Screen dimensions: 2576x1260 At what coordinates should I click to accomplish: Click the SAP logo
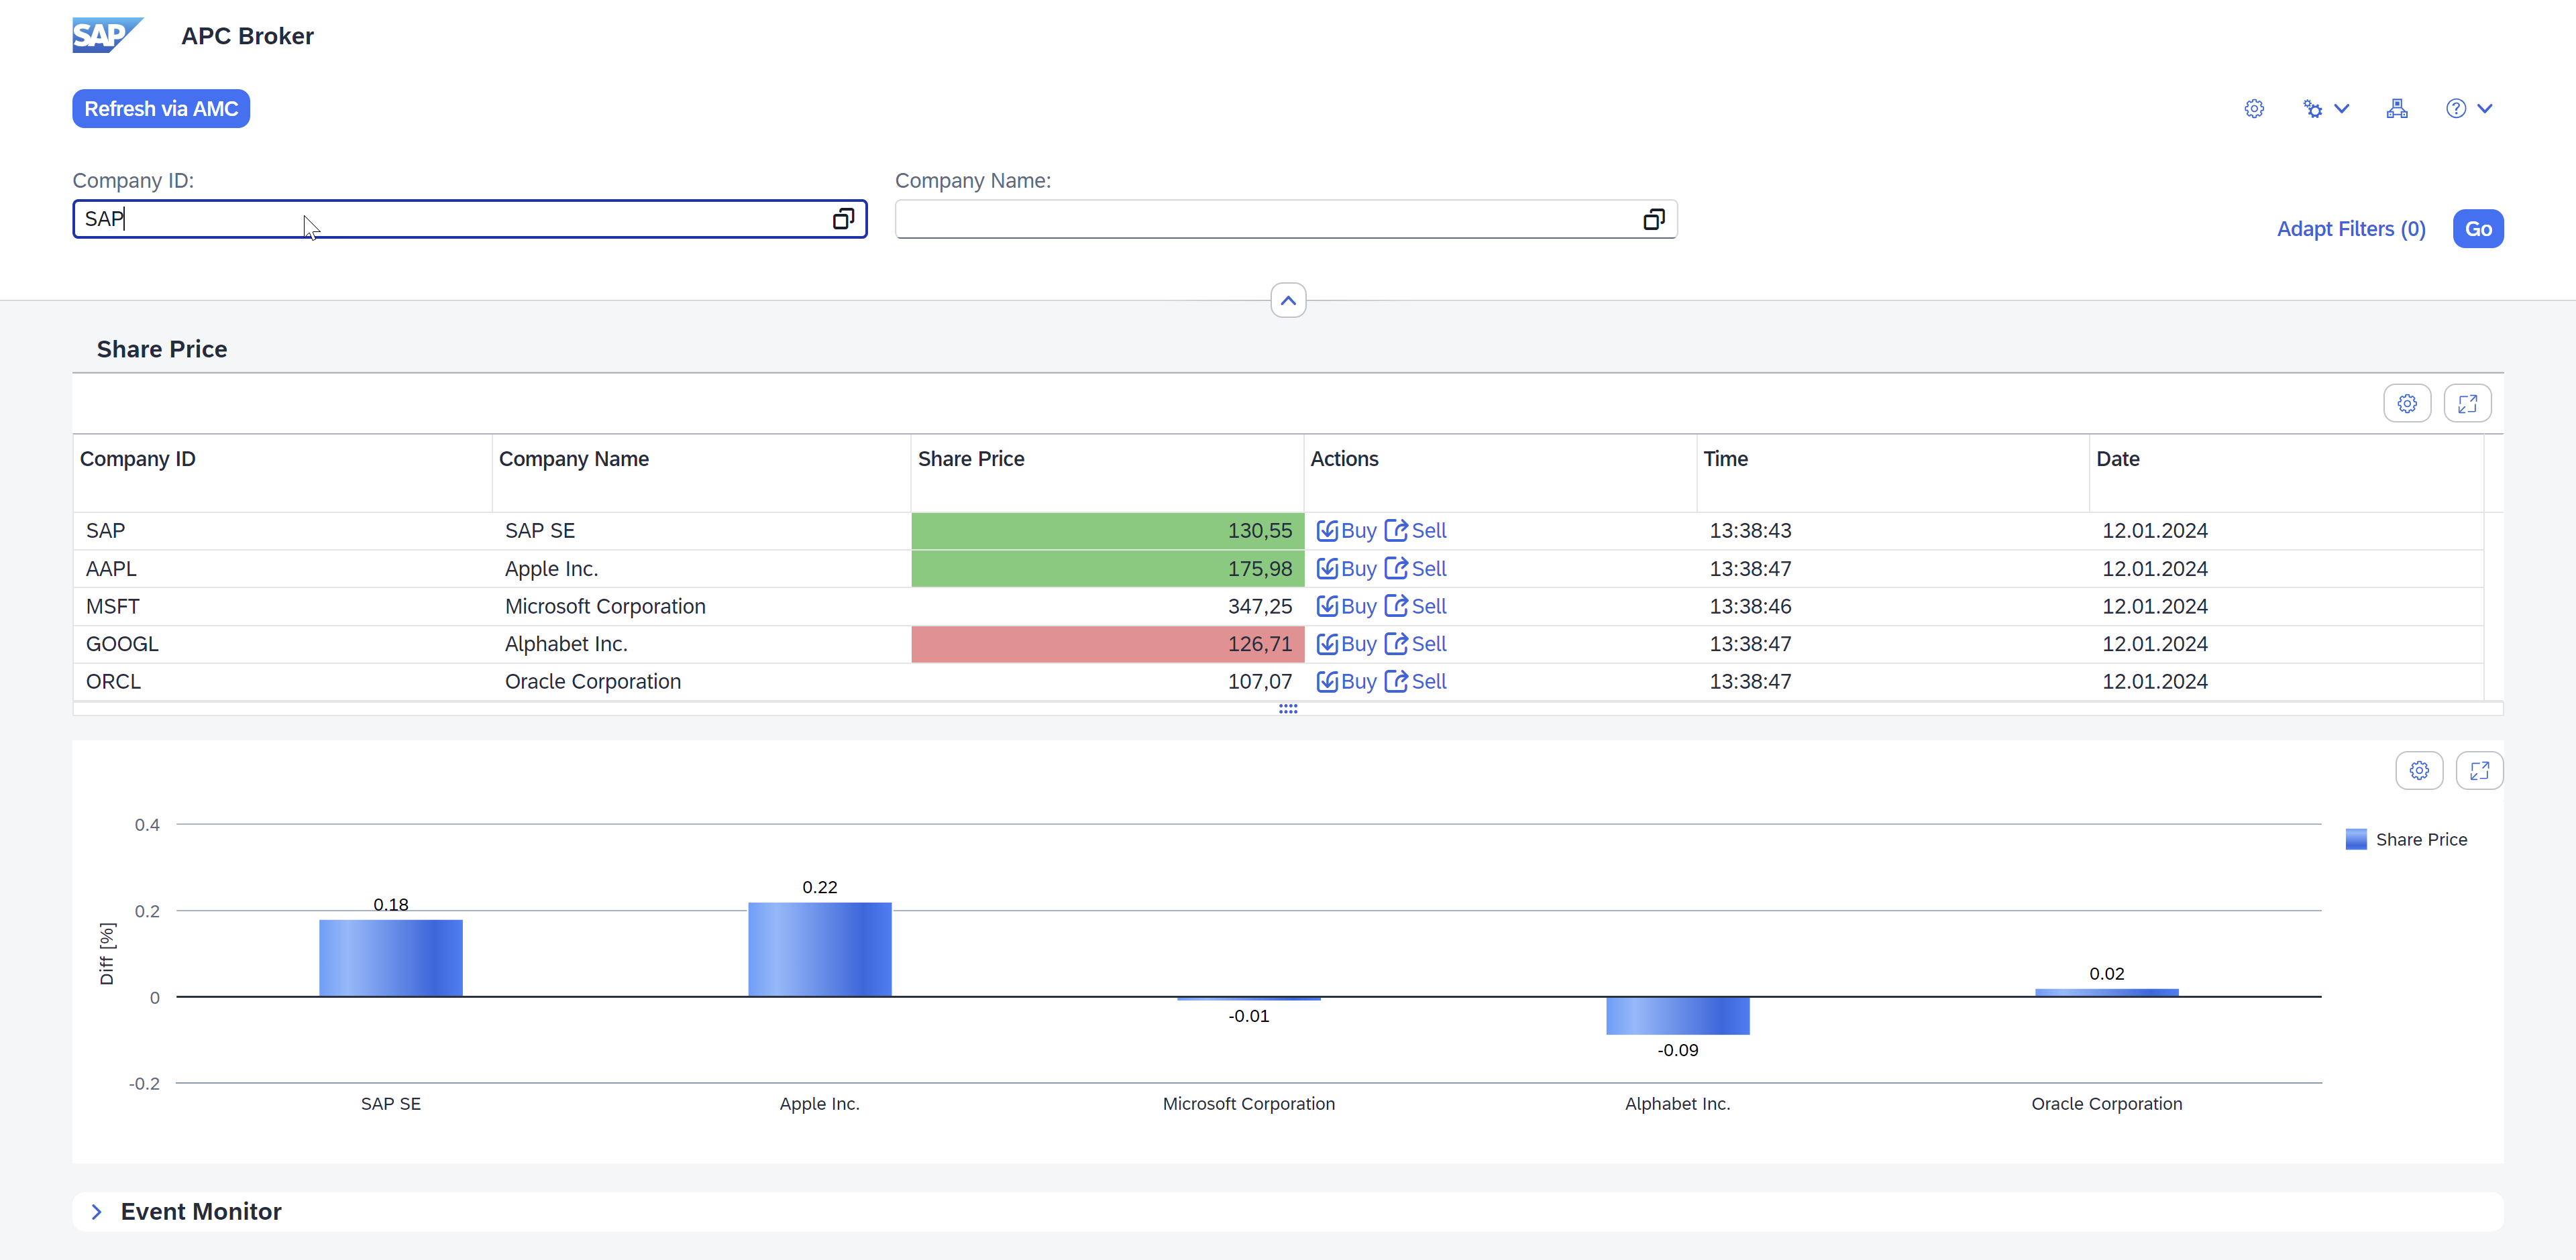106,35
